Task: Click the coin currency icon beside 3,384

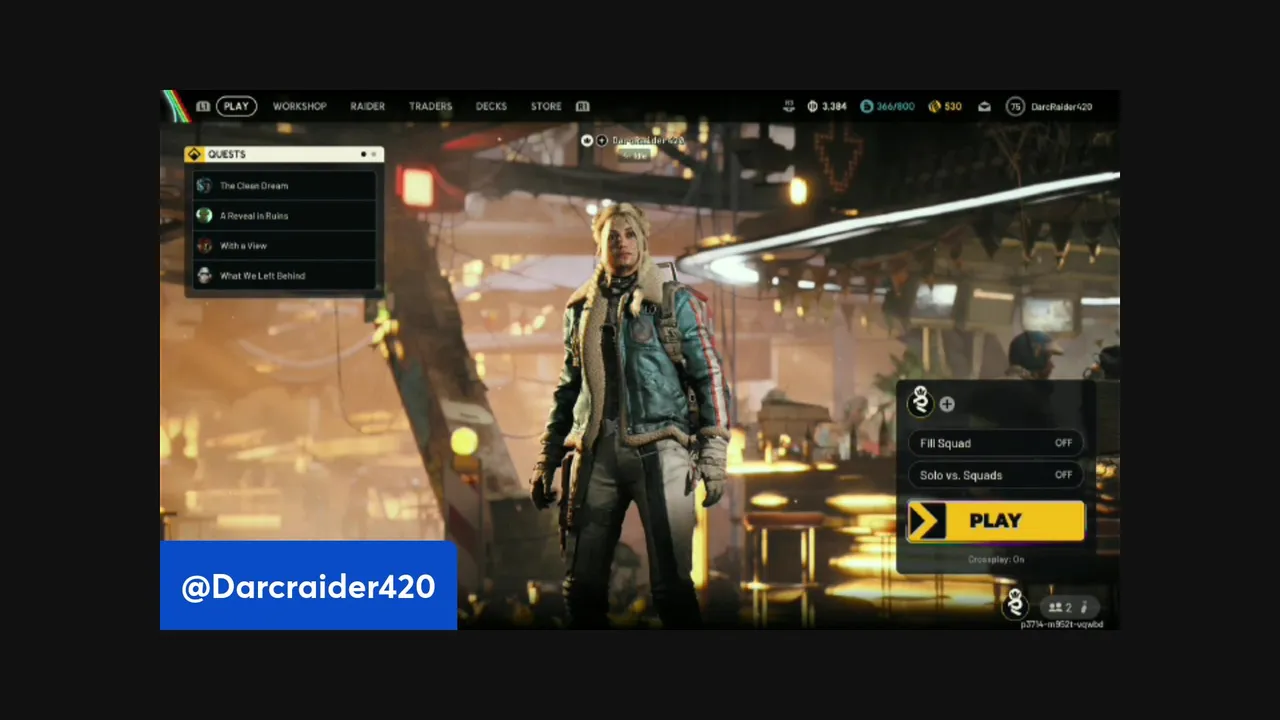Action: pyautogui.click(x=813, y=106)
